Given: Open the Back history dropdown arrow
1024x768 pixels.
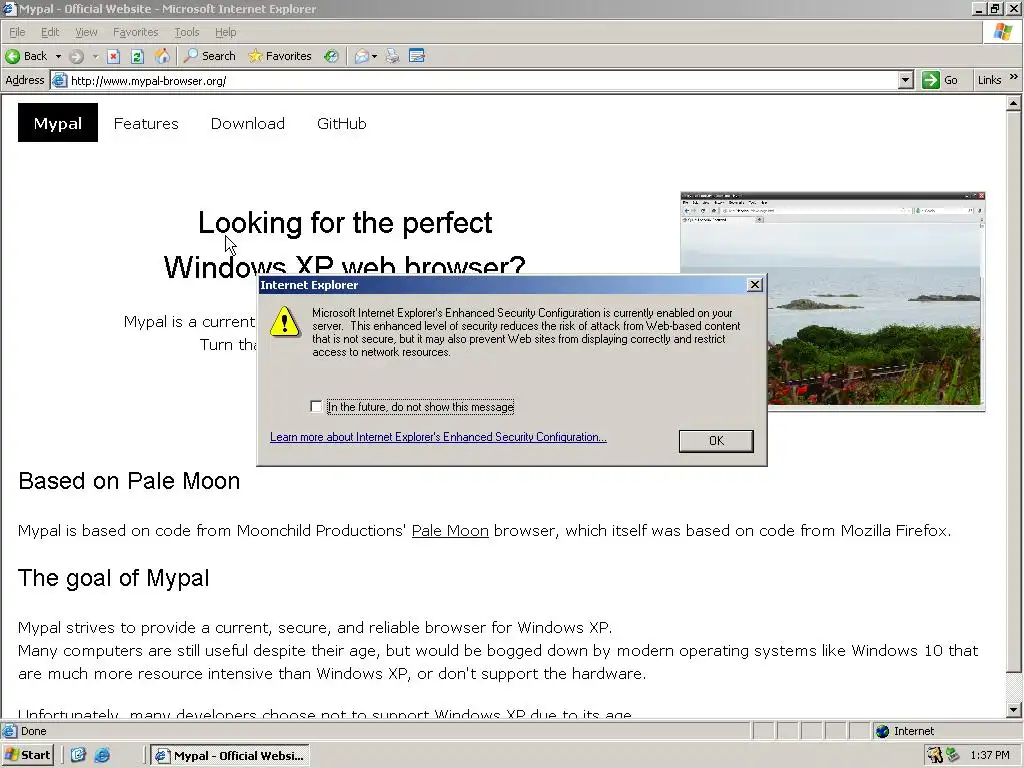Looking at the screenshot, I should tap(58, 56).
